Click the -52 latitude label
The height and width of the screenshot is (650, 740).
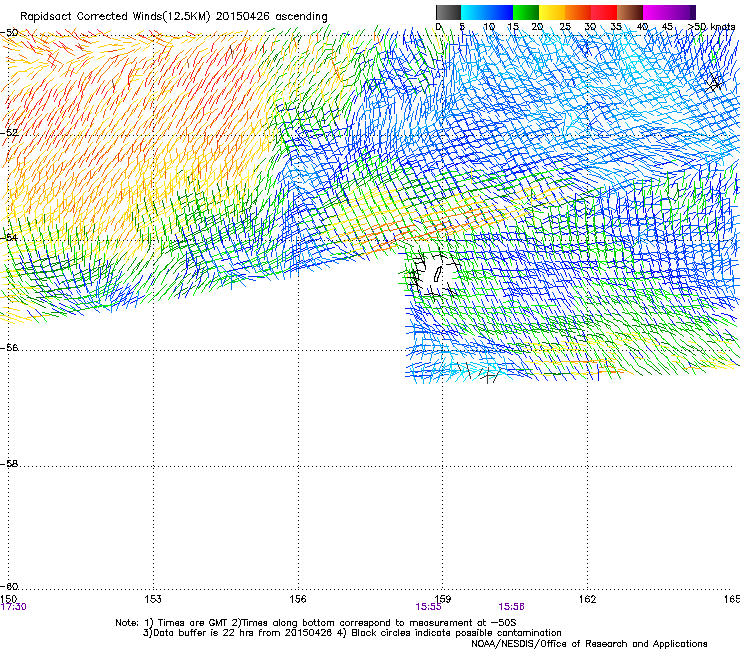point(9,133)
